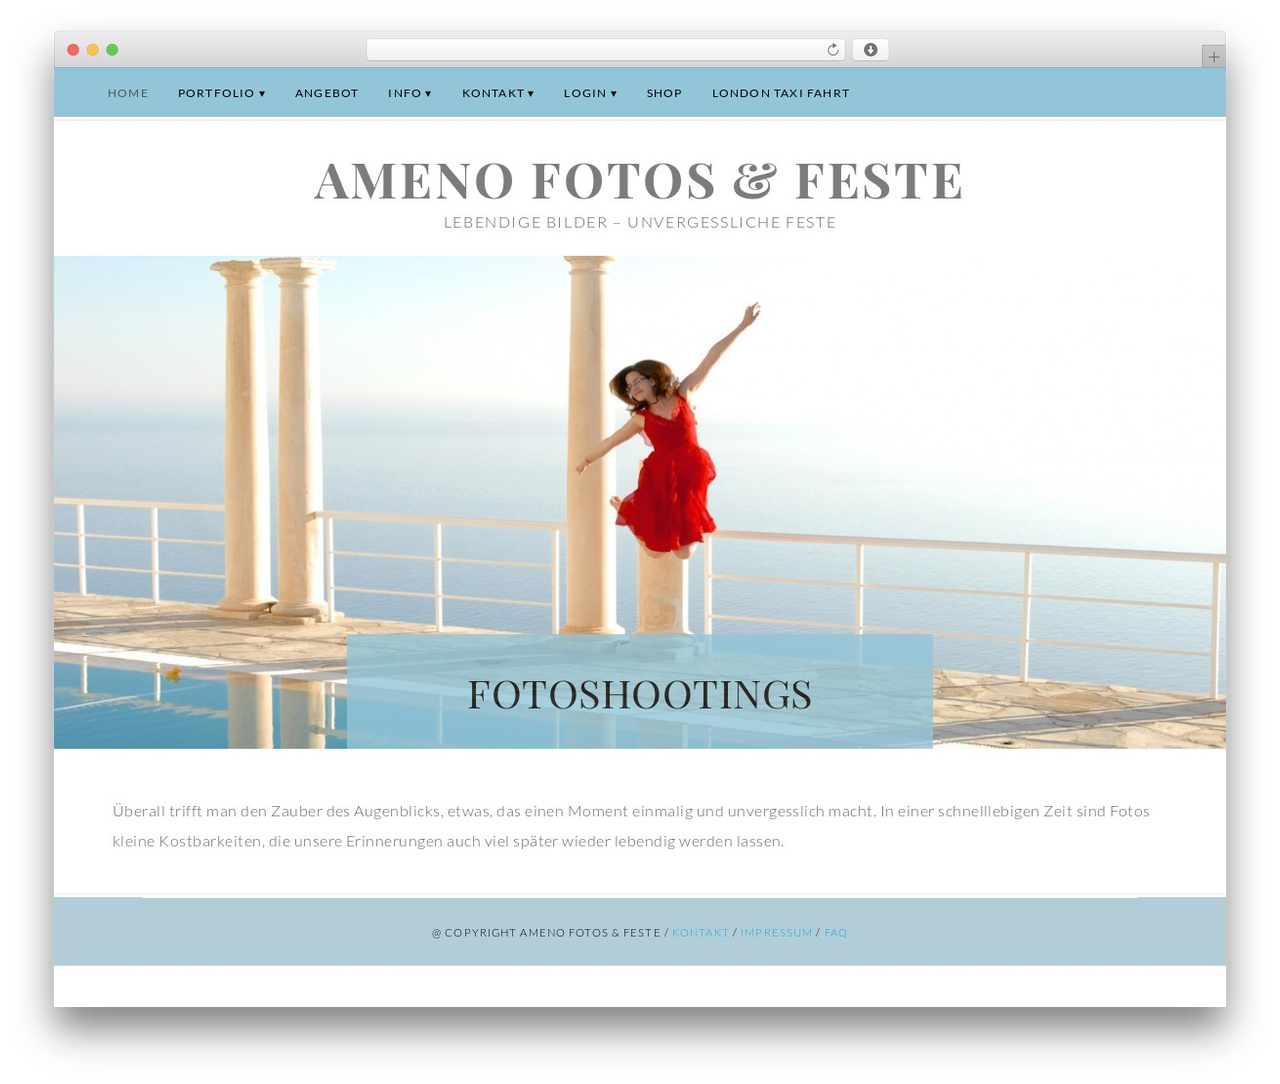Expand the Info dropdown menu

410,93
